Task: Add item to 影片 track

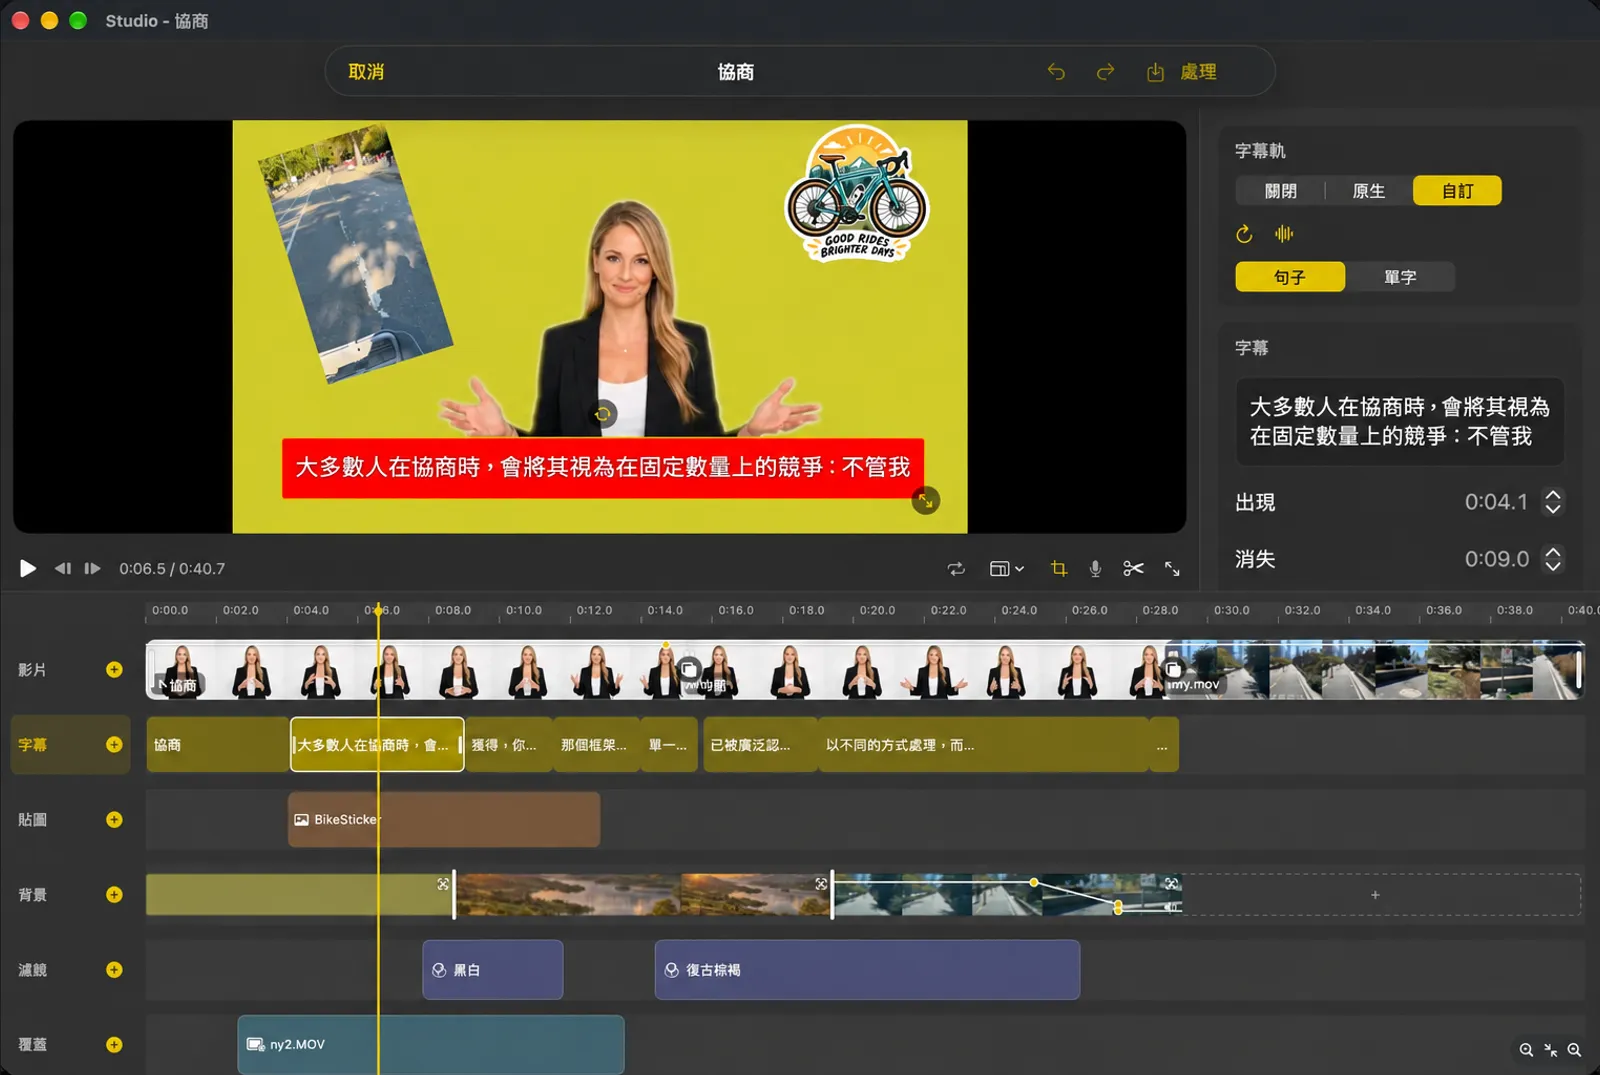Action: click(x=114, y=669)
